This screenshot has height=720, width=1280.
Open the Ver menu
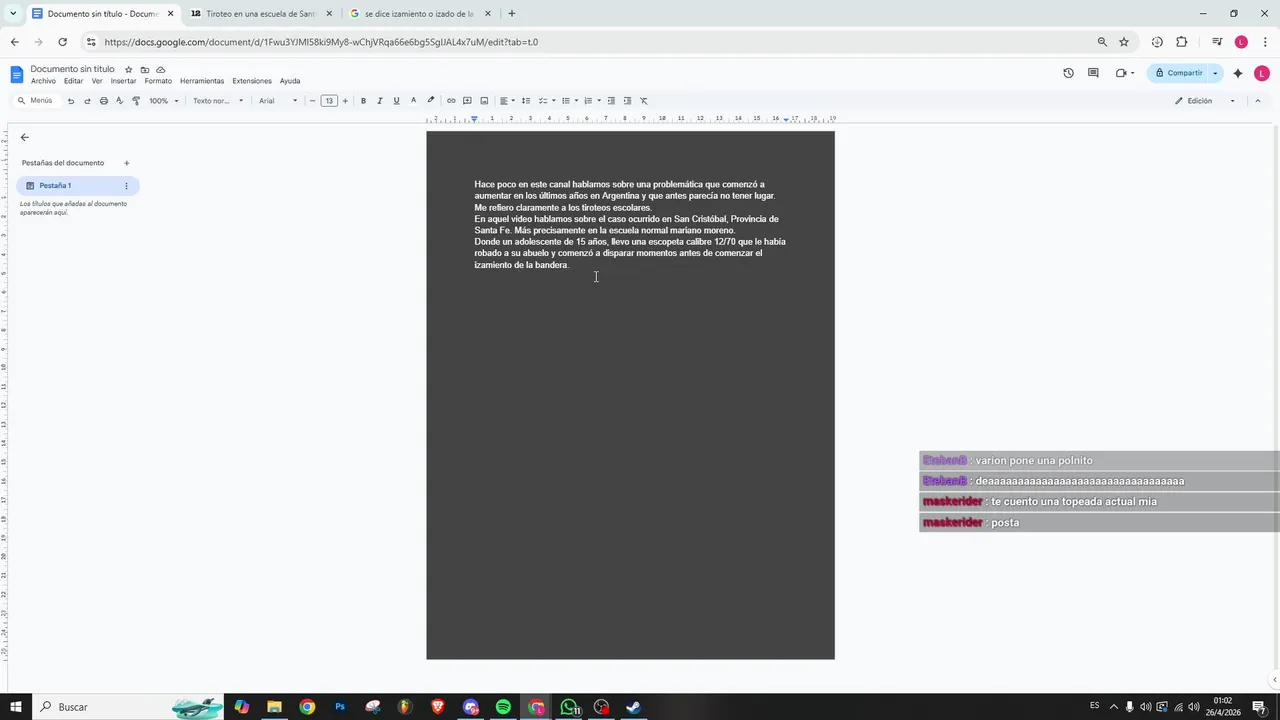[97, 81]
